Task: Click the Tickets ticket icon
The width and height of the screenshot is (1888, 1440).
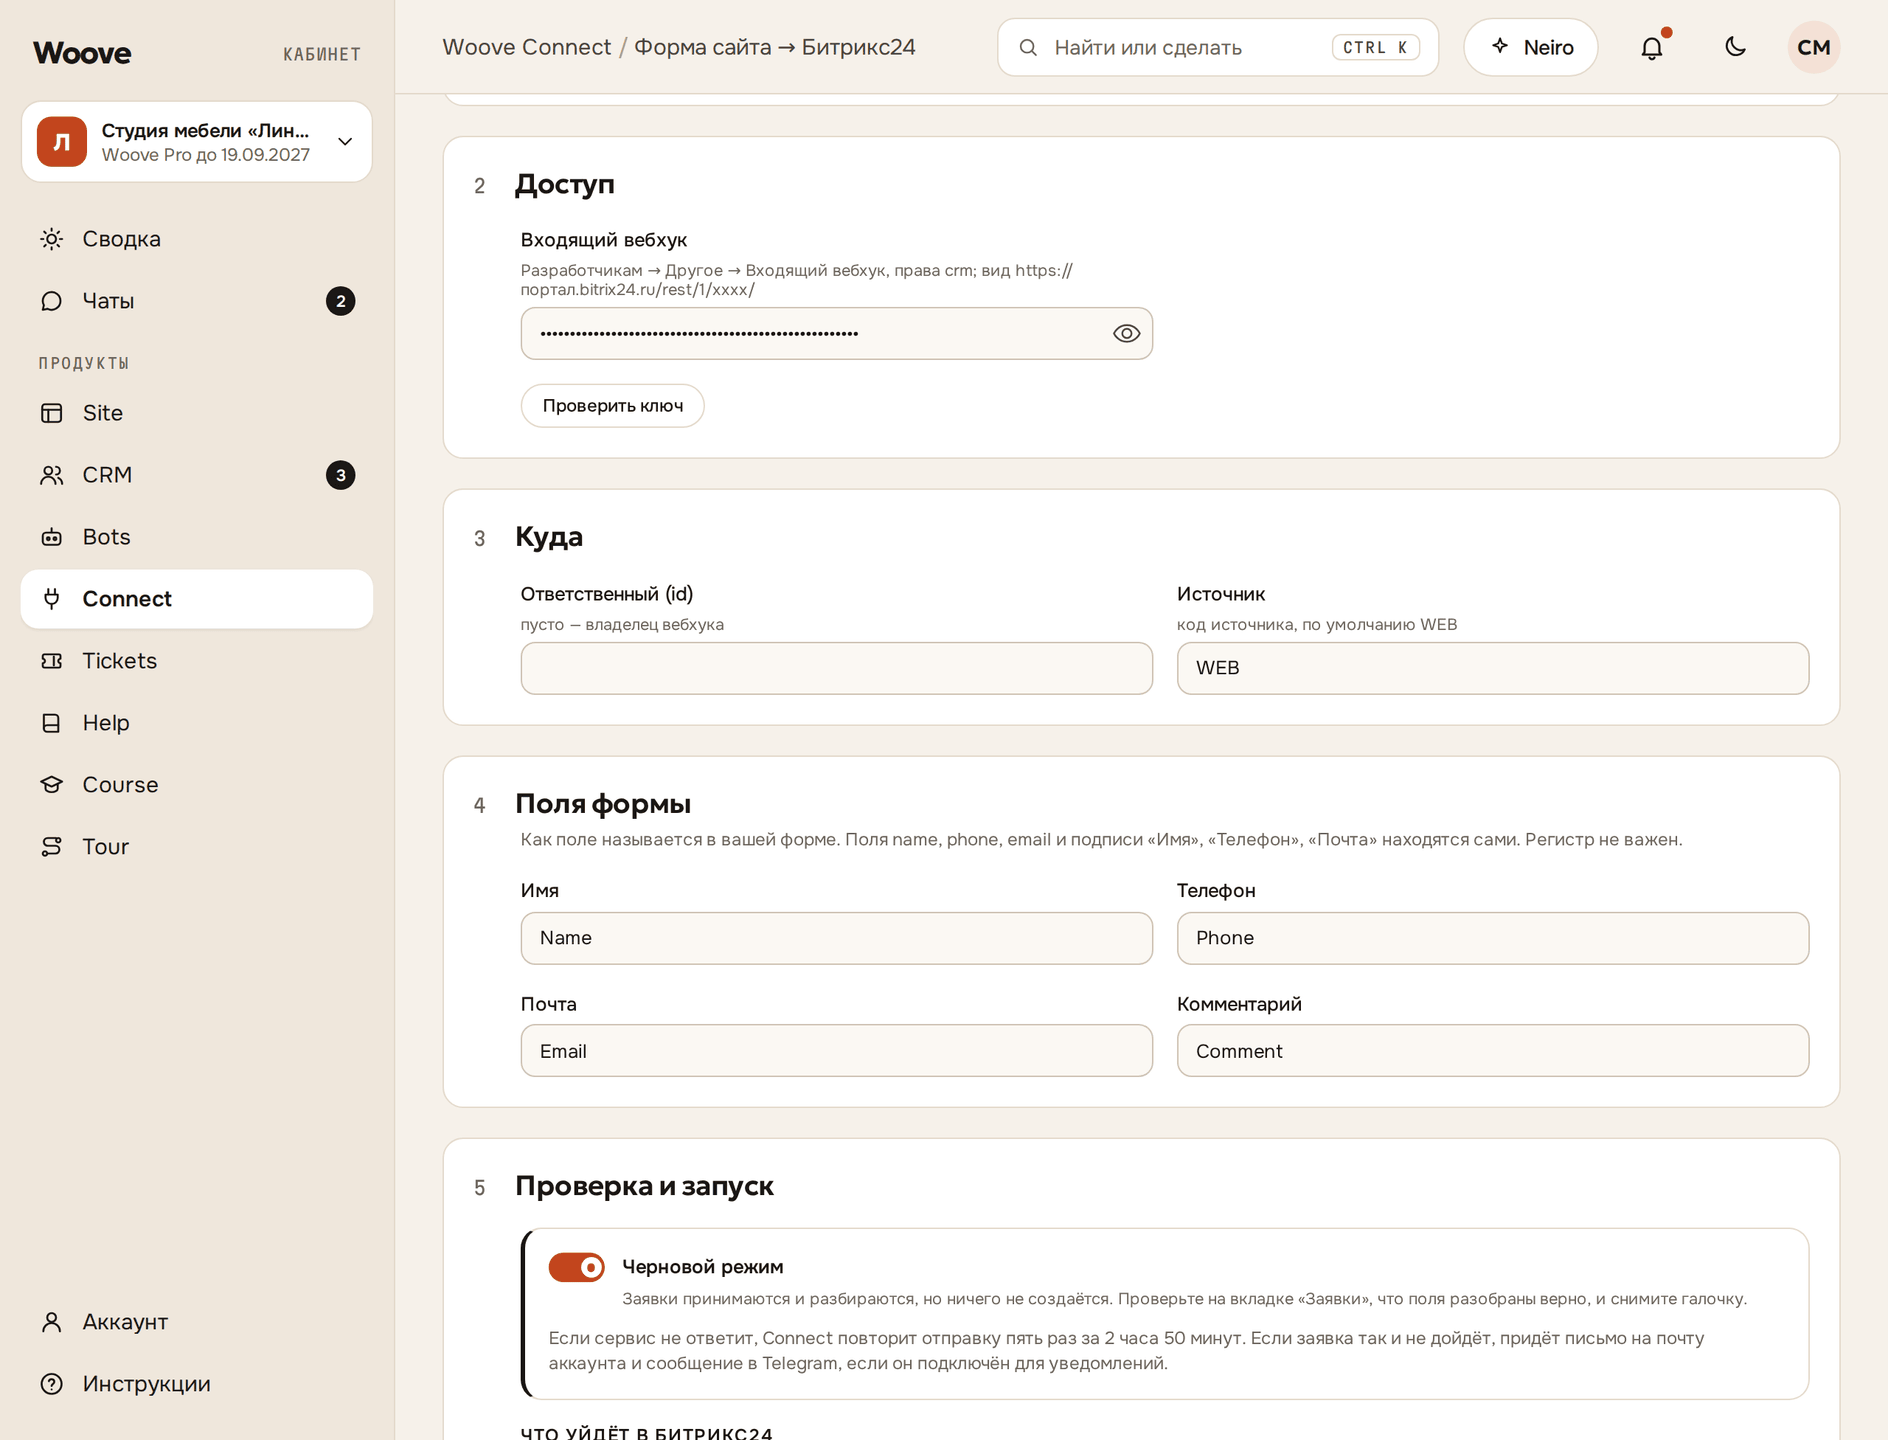Action: 52,661
